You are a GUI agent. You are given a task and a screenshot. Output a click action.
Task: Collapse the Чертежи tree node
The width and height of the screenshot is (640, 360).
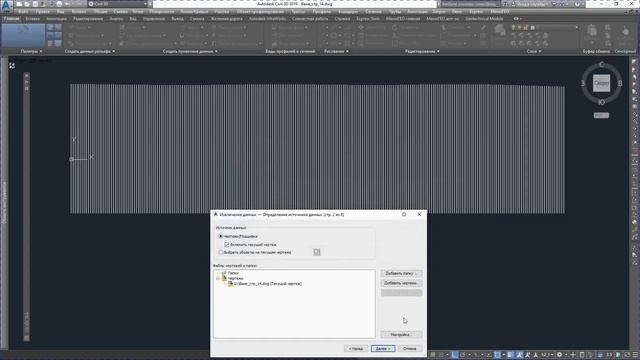(218, 278)
